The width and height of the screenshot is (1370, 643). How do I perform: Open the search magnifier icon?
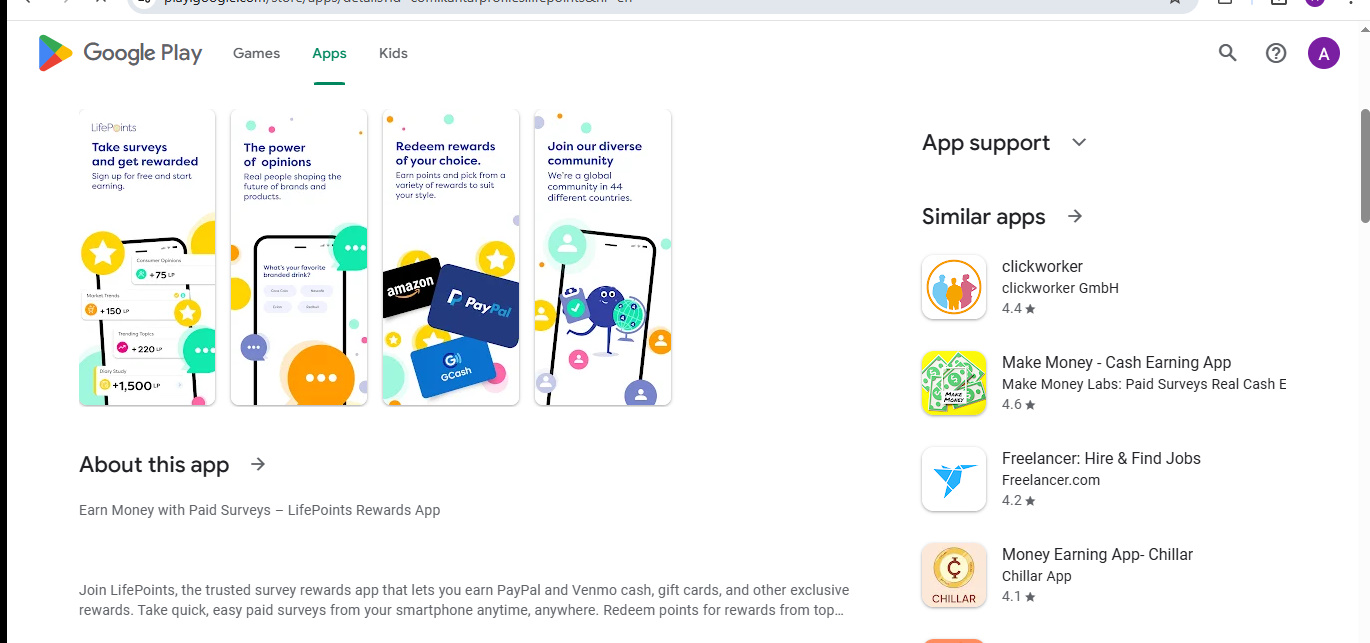[x=1228, y=53]
